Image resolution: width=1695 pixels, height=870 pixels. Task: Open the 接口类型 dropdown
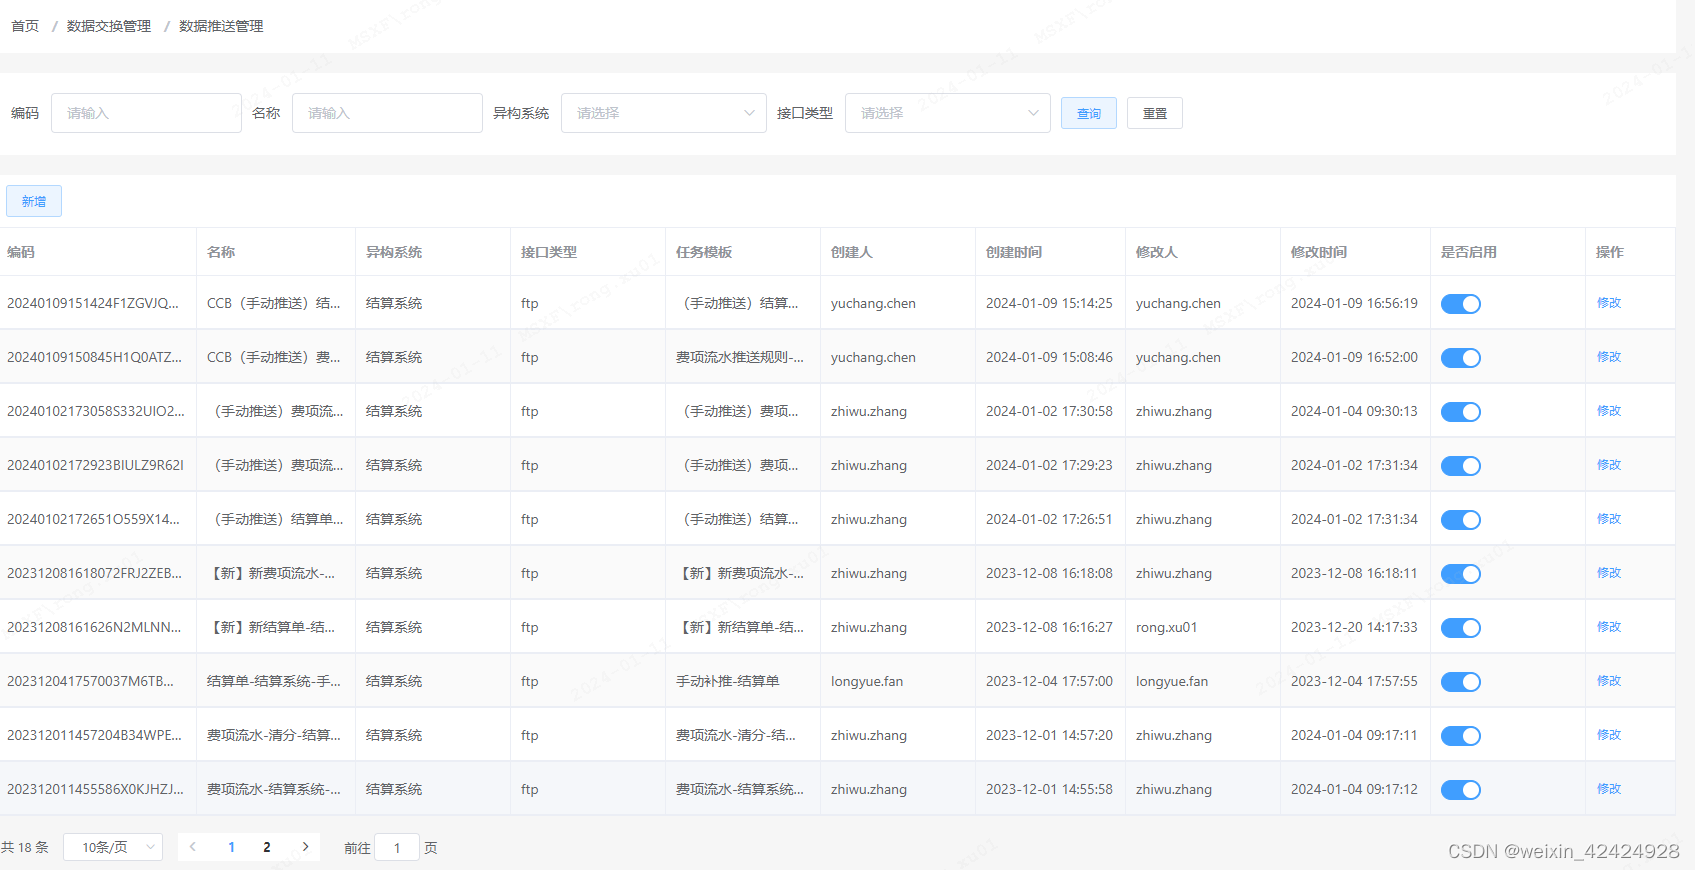(x=948, y=113)
